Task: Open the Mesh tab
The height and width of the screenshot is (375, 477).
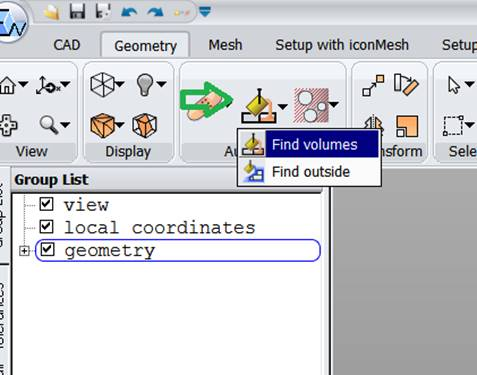Action: (225, 45)
